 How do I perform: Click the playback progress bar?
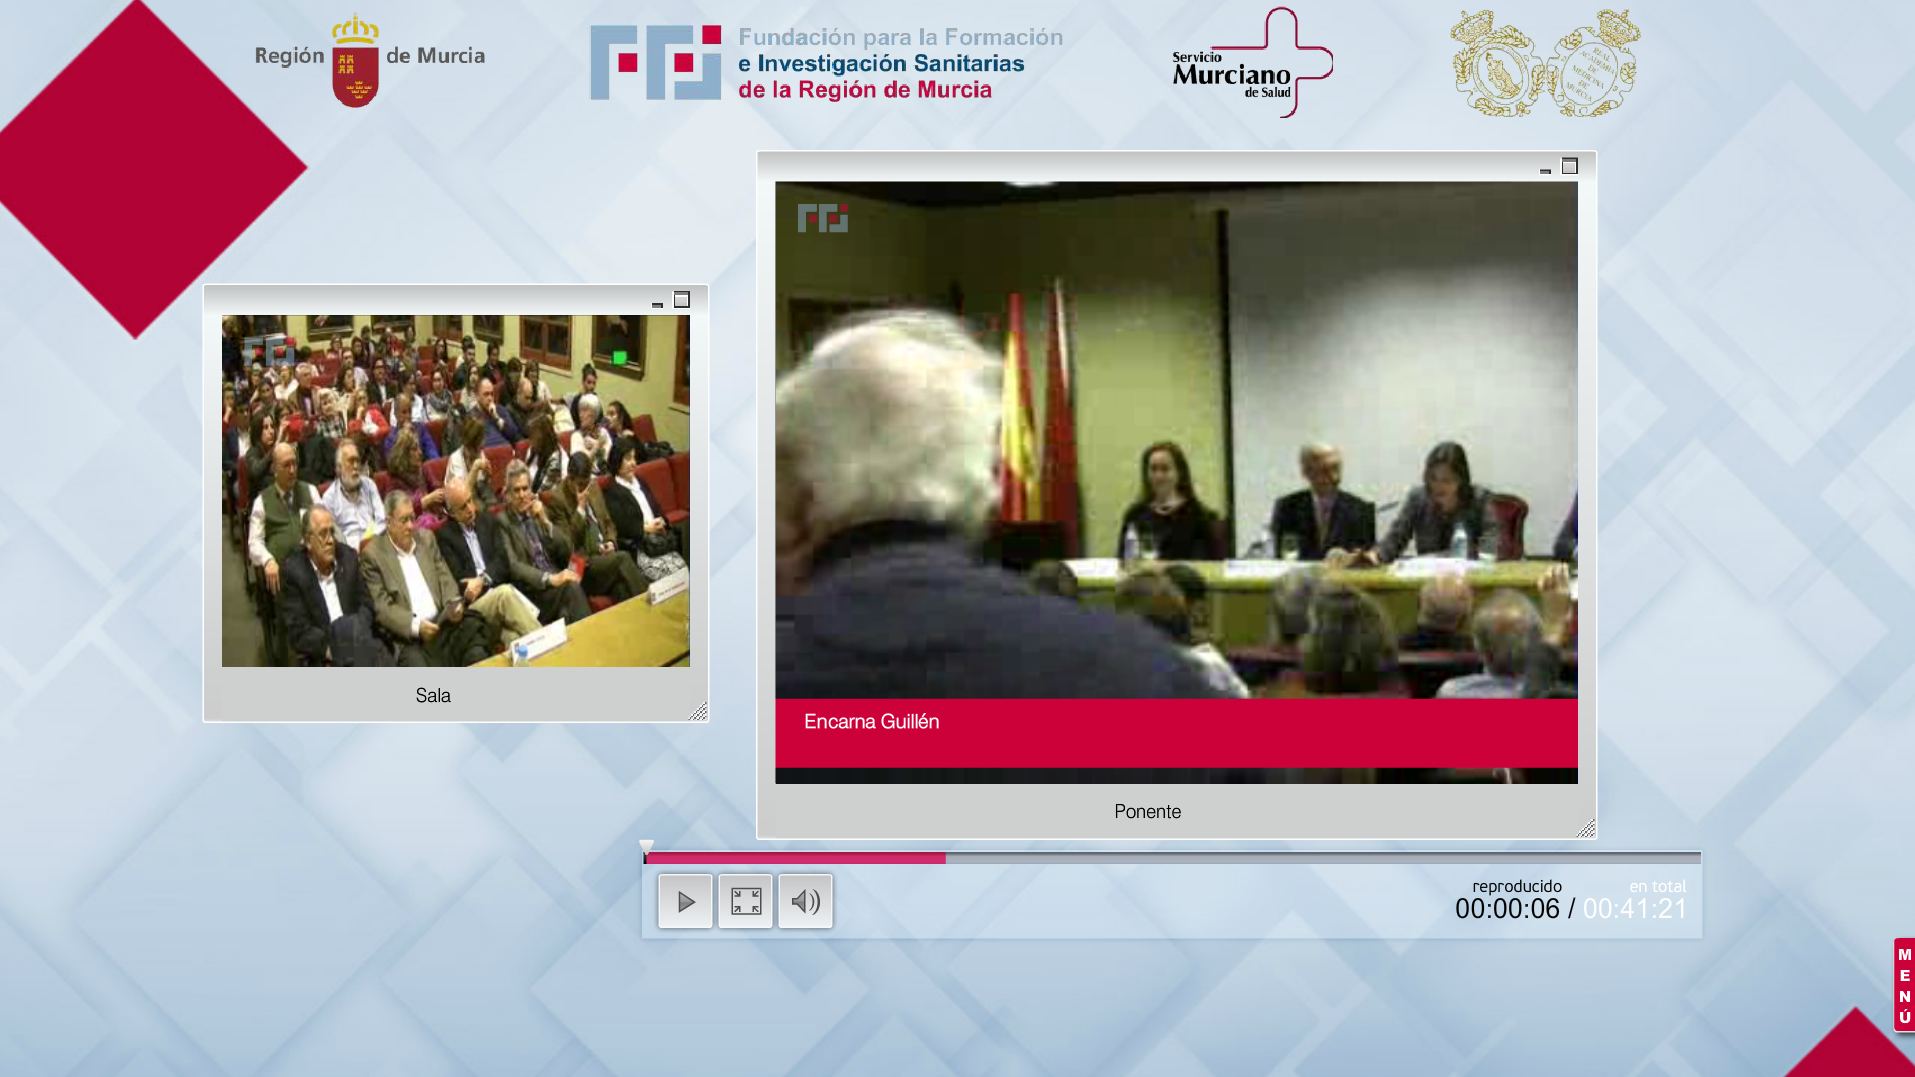pos(1172,858)
